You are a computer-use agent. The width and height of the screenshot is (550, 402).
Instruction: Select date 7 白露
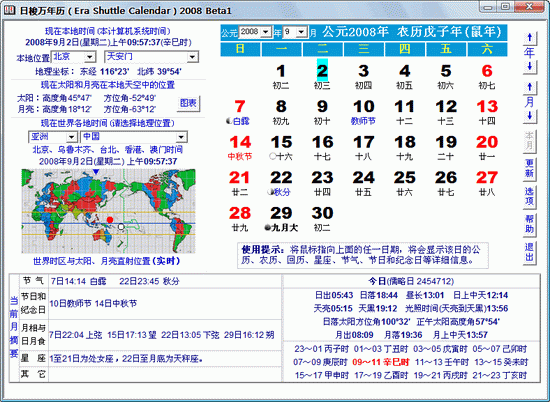240,112
